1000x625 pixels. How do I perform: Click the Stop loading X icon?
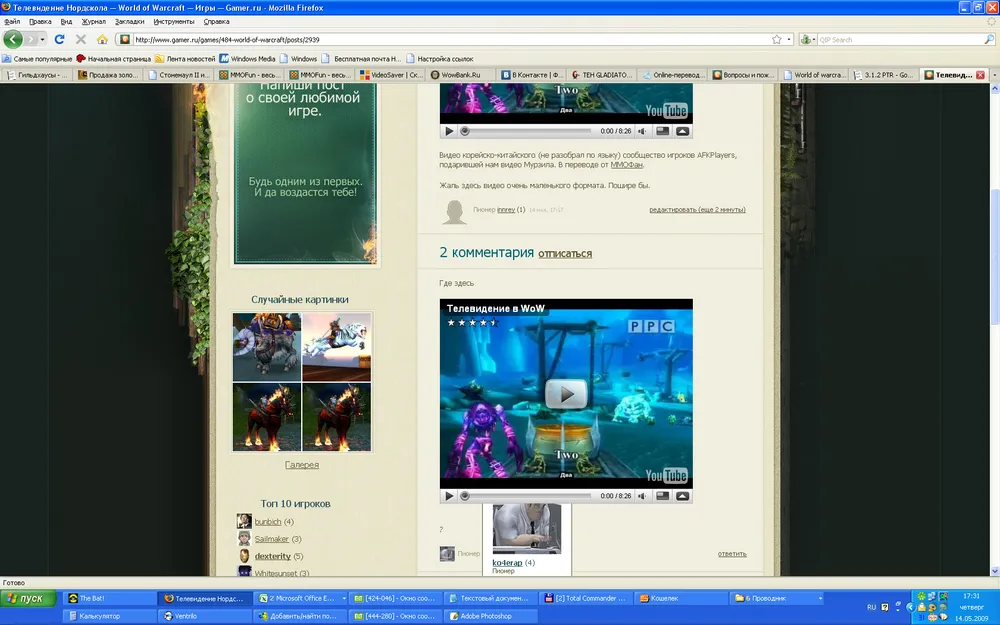click(x=81, y=39)
